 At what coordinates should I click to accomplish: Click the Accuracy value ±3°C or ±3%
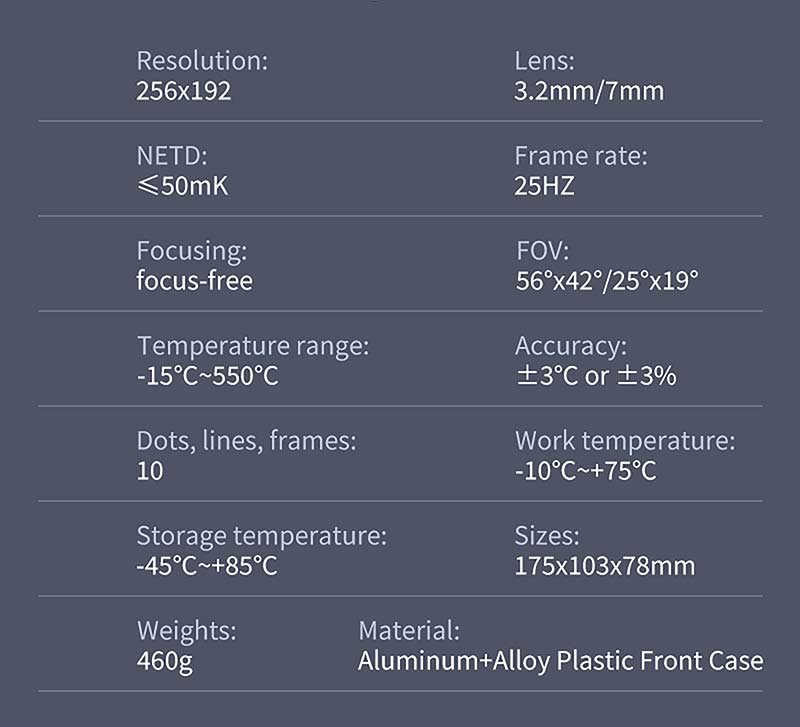(595, 376)
